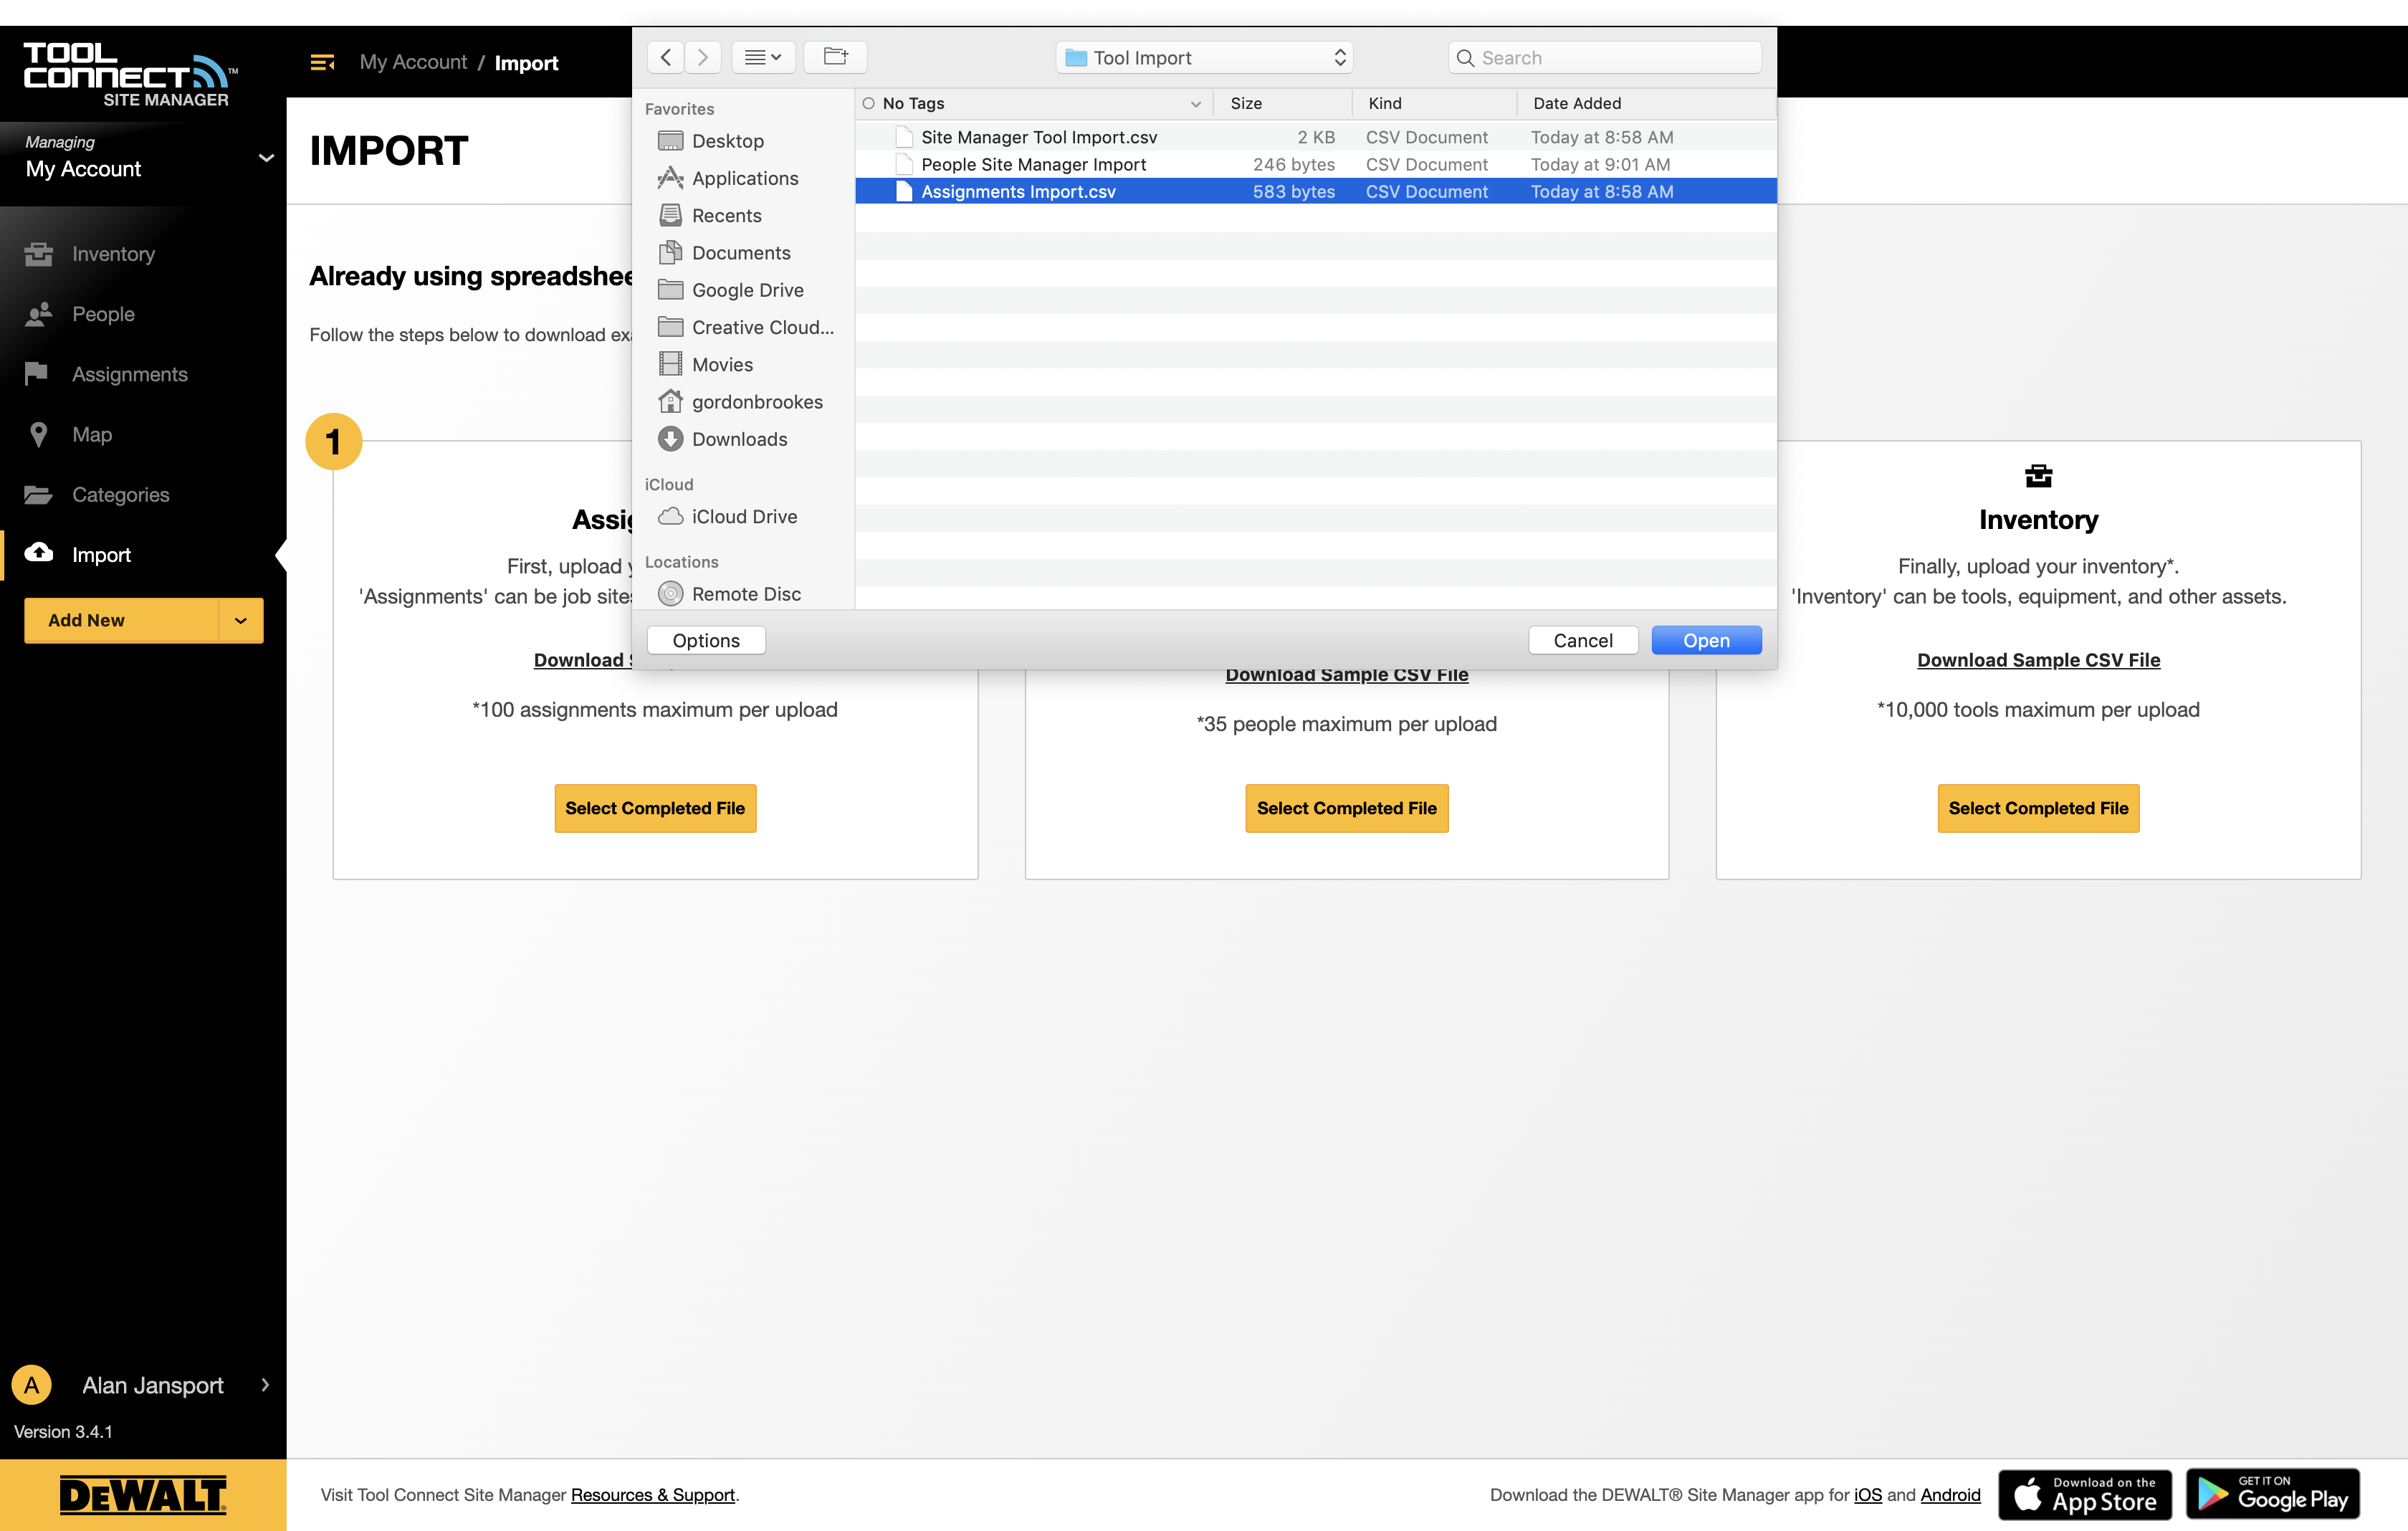Click the Inventory toolbox sidebar icon
This screenshot has width=2408, height=1531.
click(x=38, y=254)
